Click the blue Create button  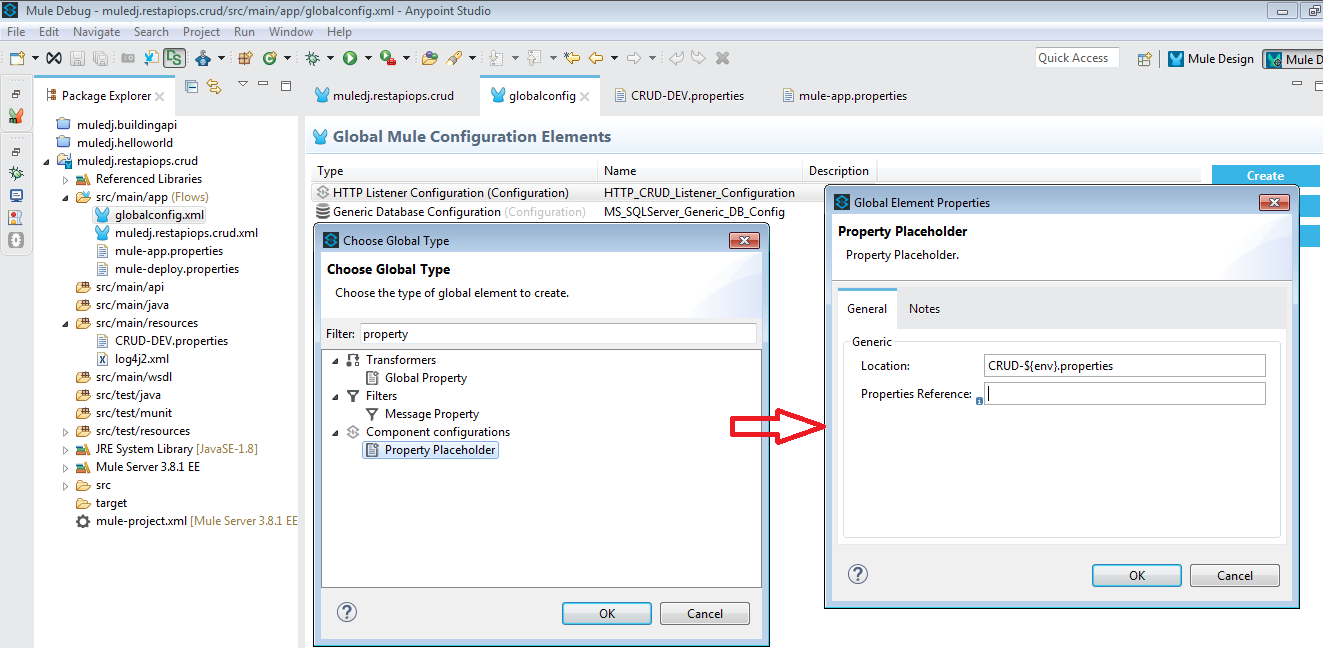click(x=1265, y=174)
